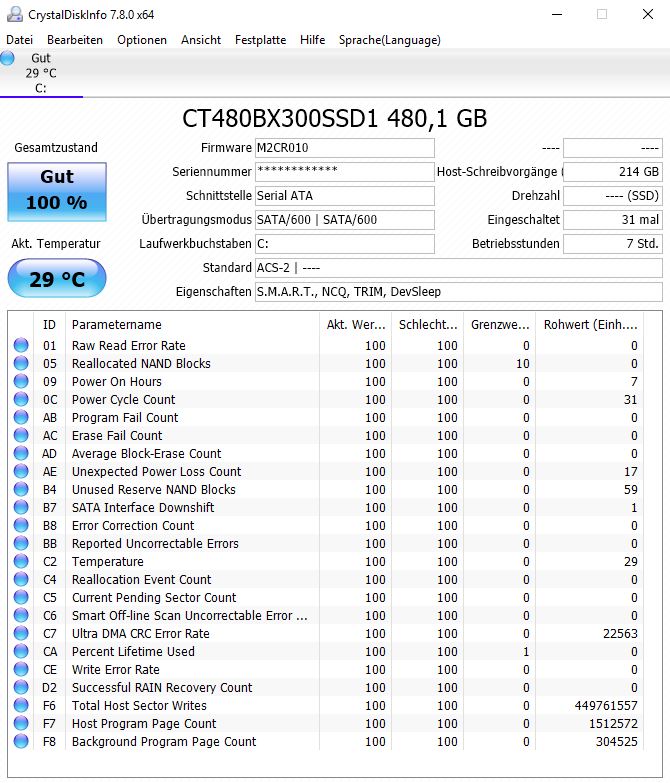Click the Laufwerkbuchstaben field C:
The width and height of the screenshot is (670, 783).
(x=344, y=244)
